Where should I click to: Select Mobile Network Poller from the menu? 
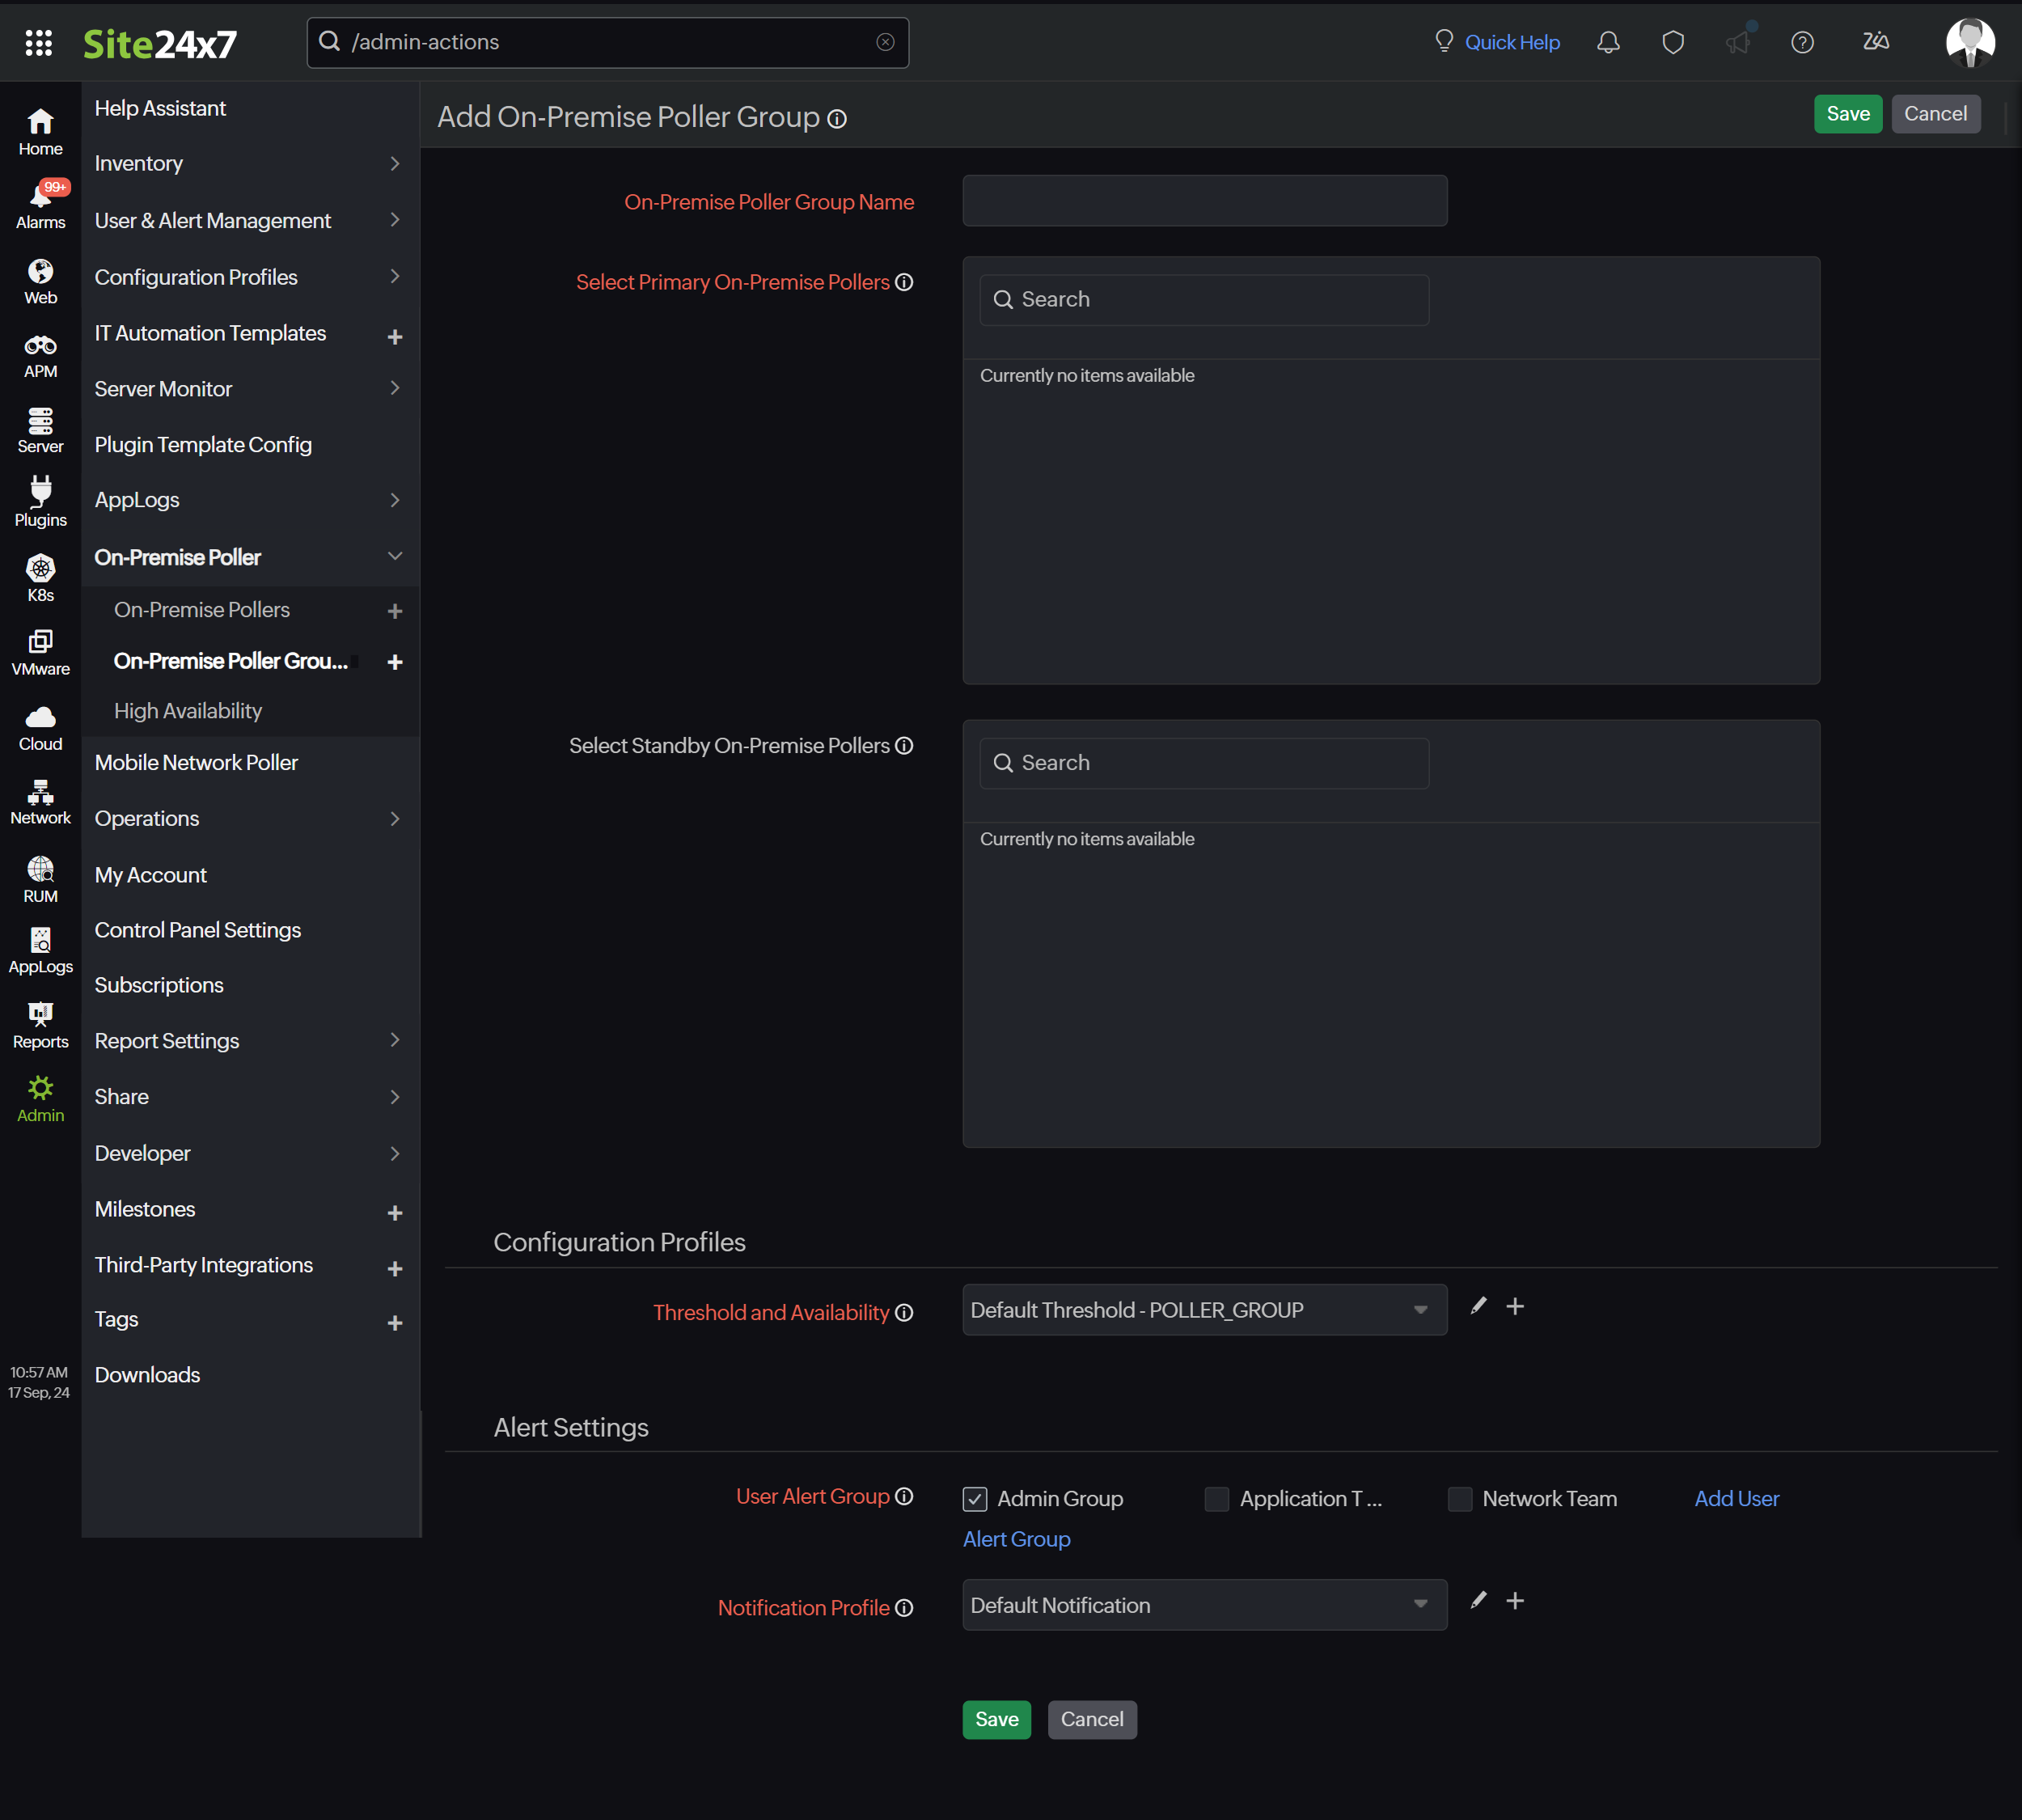tap(196, 762)
